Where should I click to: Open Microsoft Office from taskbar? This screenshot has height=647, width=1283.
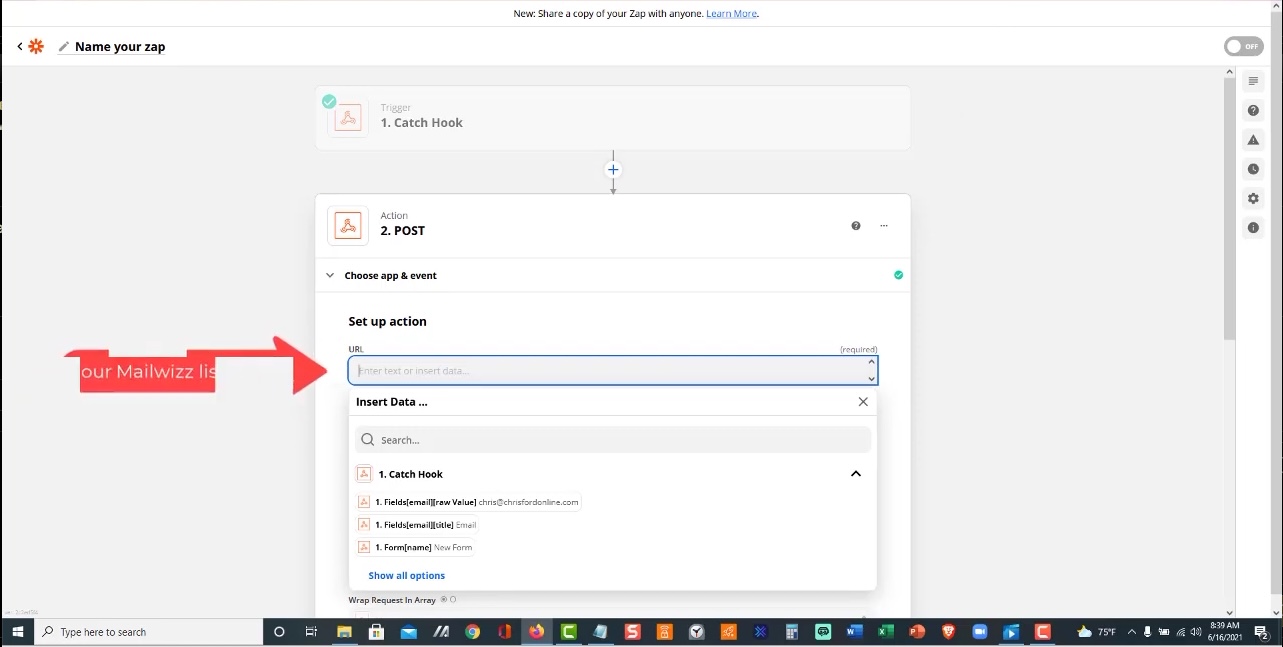click(x=504, y=632)
